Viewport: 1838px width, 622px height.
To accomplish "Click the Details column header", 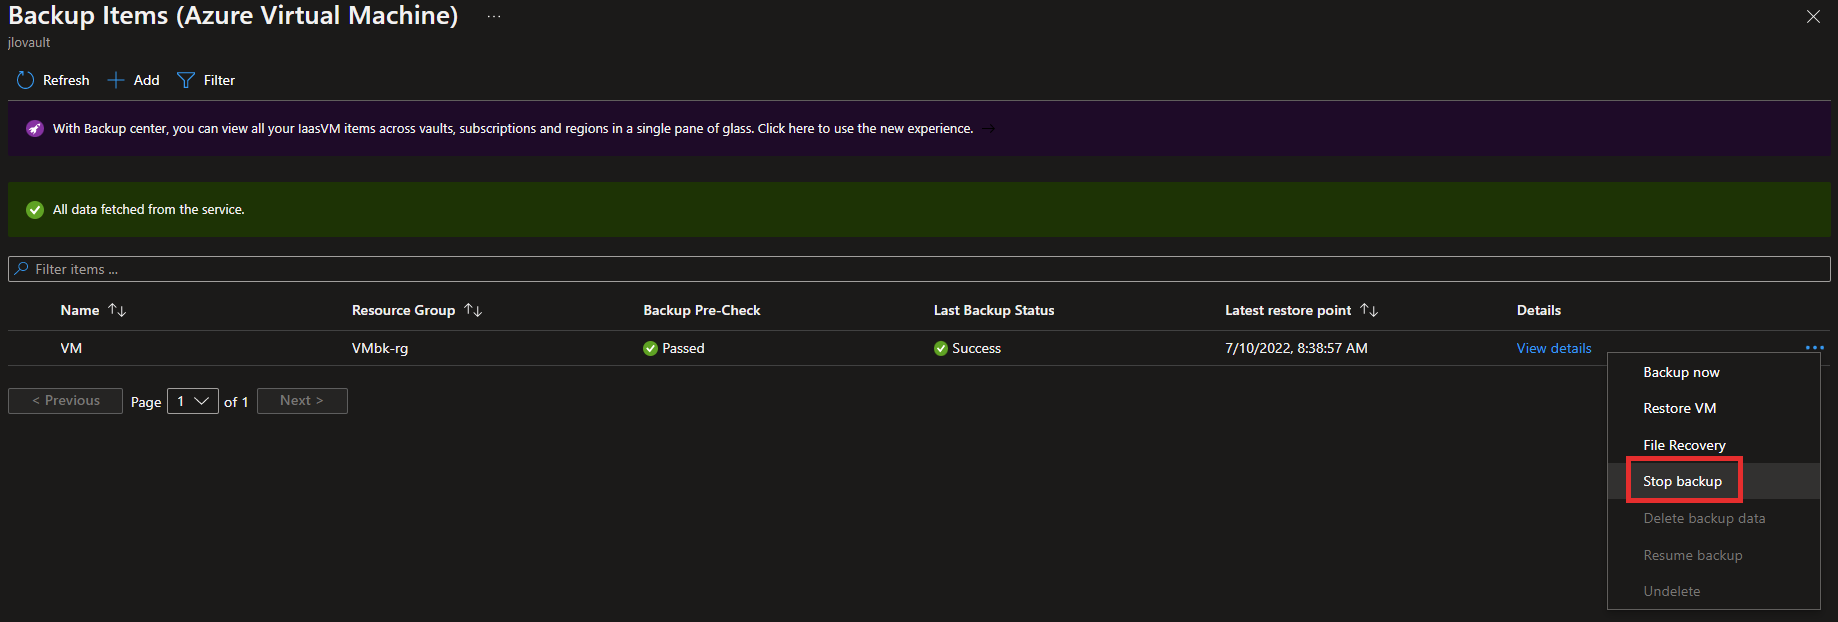I will [x=1538, y=310].
